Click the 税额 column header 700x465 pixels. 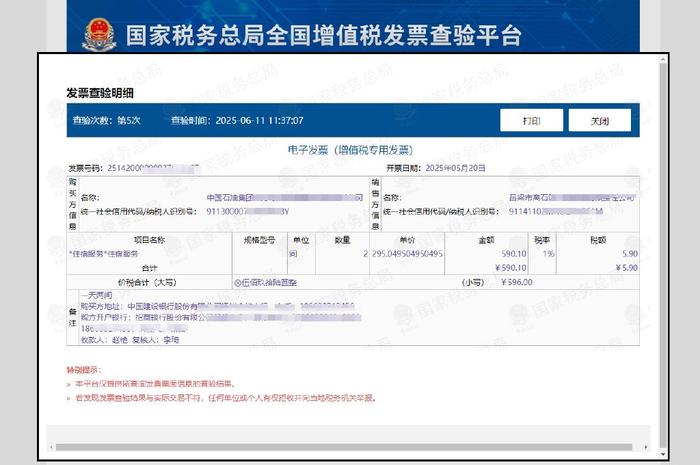[x=598, y=240]
